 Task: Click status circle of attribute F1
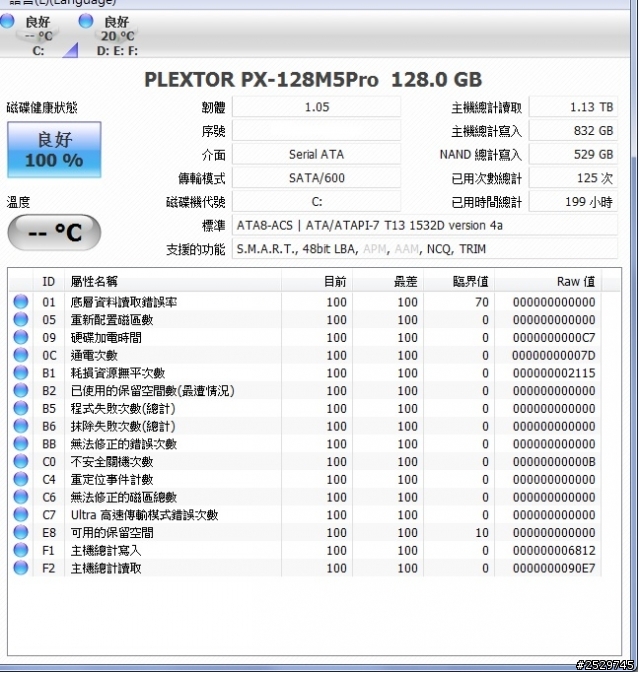point(21,550)
